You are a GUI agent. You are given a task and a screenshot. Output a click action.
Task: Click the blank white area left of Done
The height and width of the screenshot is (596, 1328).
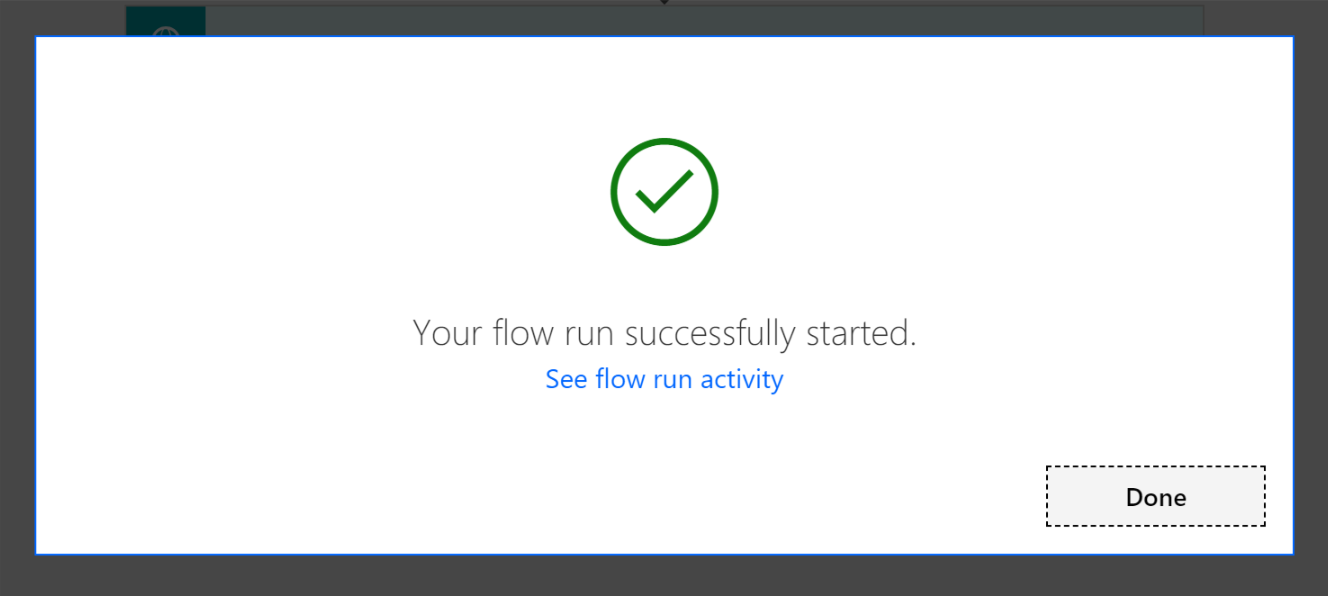(700, 496)
